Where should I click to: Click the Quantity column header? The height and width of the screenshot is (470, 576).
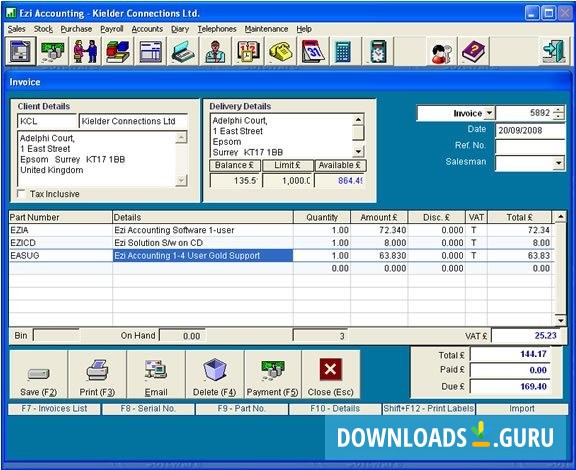coord(322,217)
